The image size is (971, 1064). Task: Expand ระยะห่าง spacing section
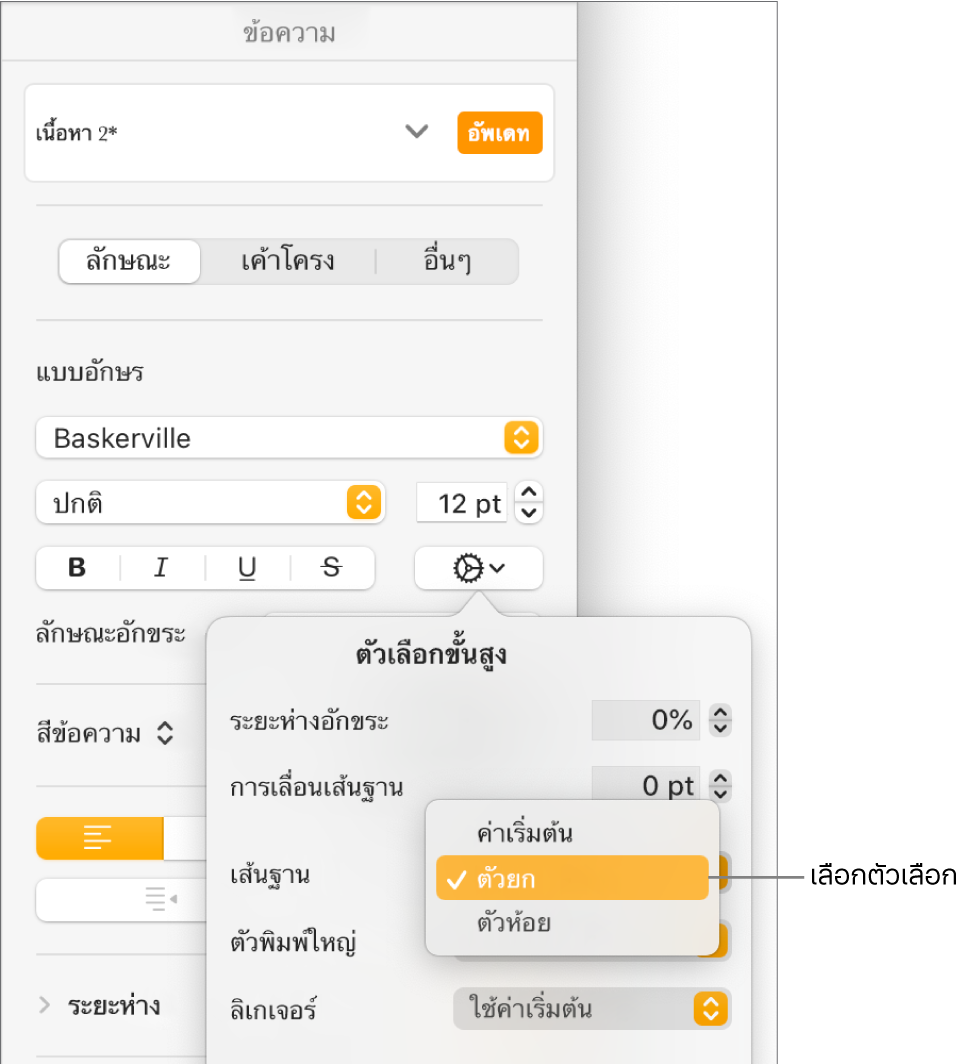pos(45,1005)
